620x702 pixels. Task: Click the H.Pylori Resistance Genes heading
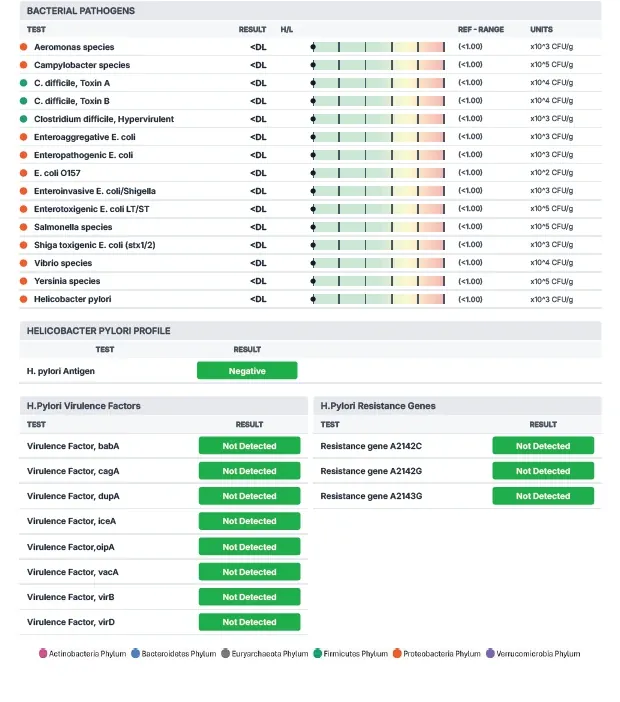(378, 406)
